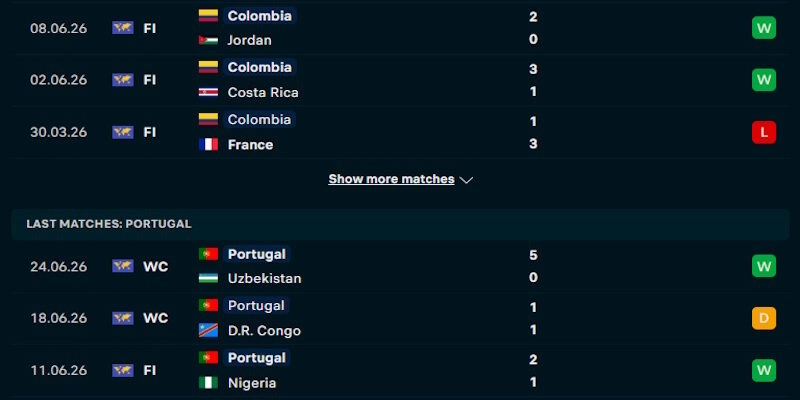Click the D.R. Congo flag icon
This screenshot has width=800, height=400.
pos(208,331)
